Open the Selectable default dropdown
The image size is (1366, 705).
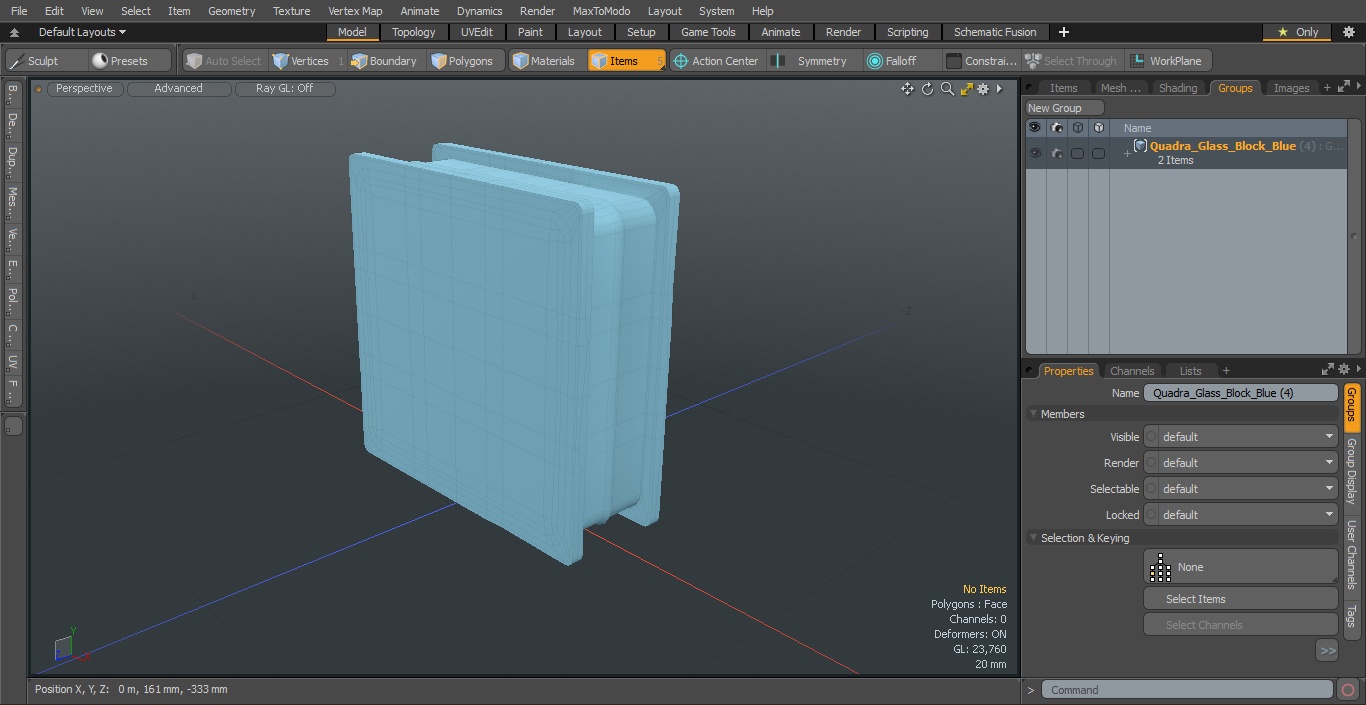(x=1240, y=489)
